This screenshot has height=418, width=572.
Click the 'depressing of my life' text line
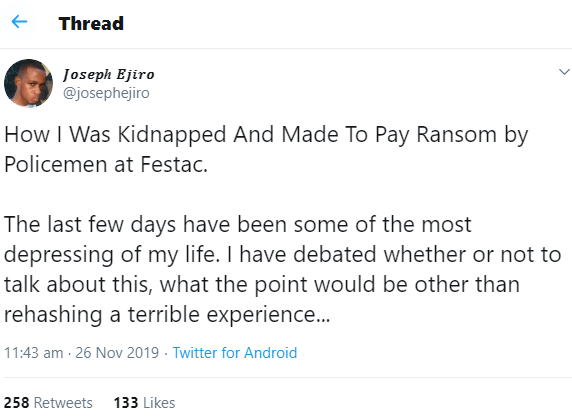(x=282, y=255)
